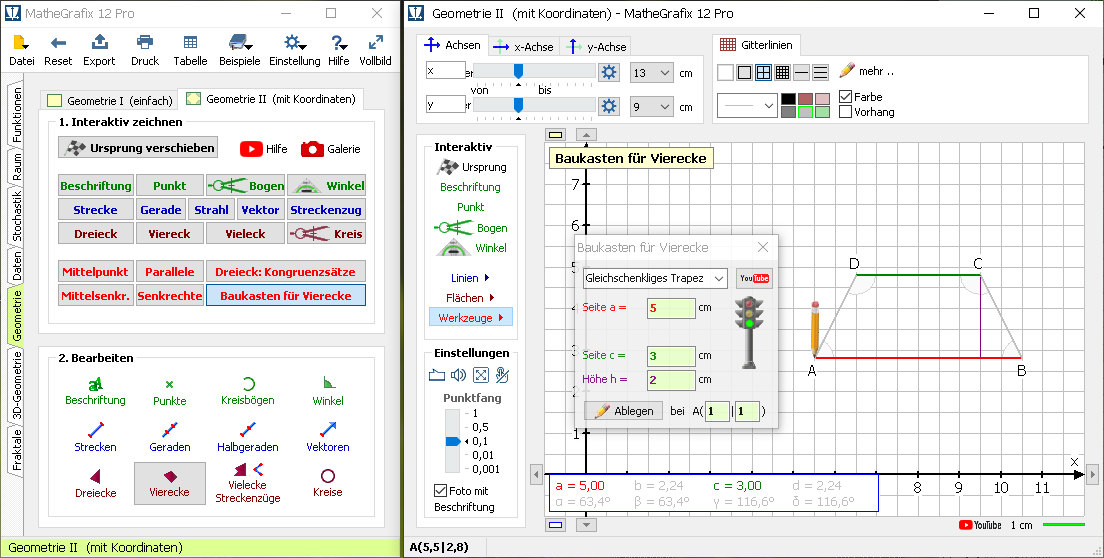Expand the Werkzeuge submenu
1104x558 pixels.
pyautogui.click(x=470, y=317)
